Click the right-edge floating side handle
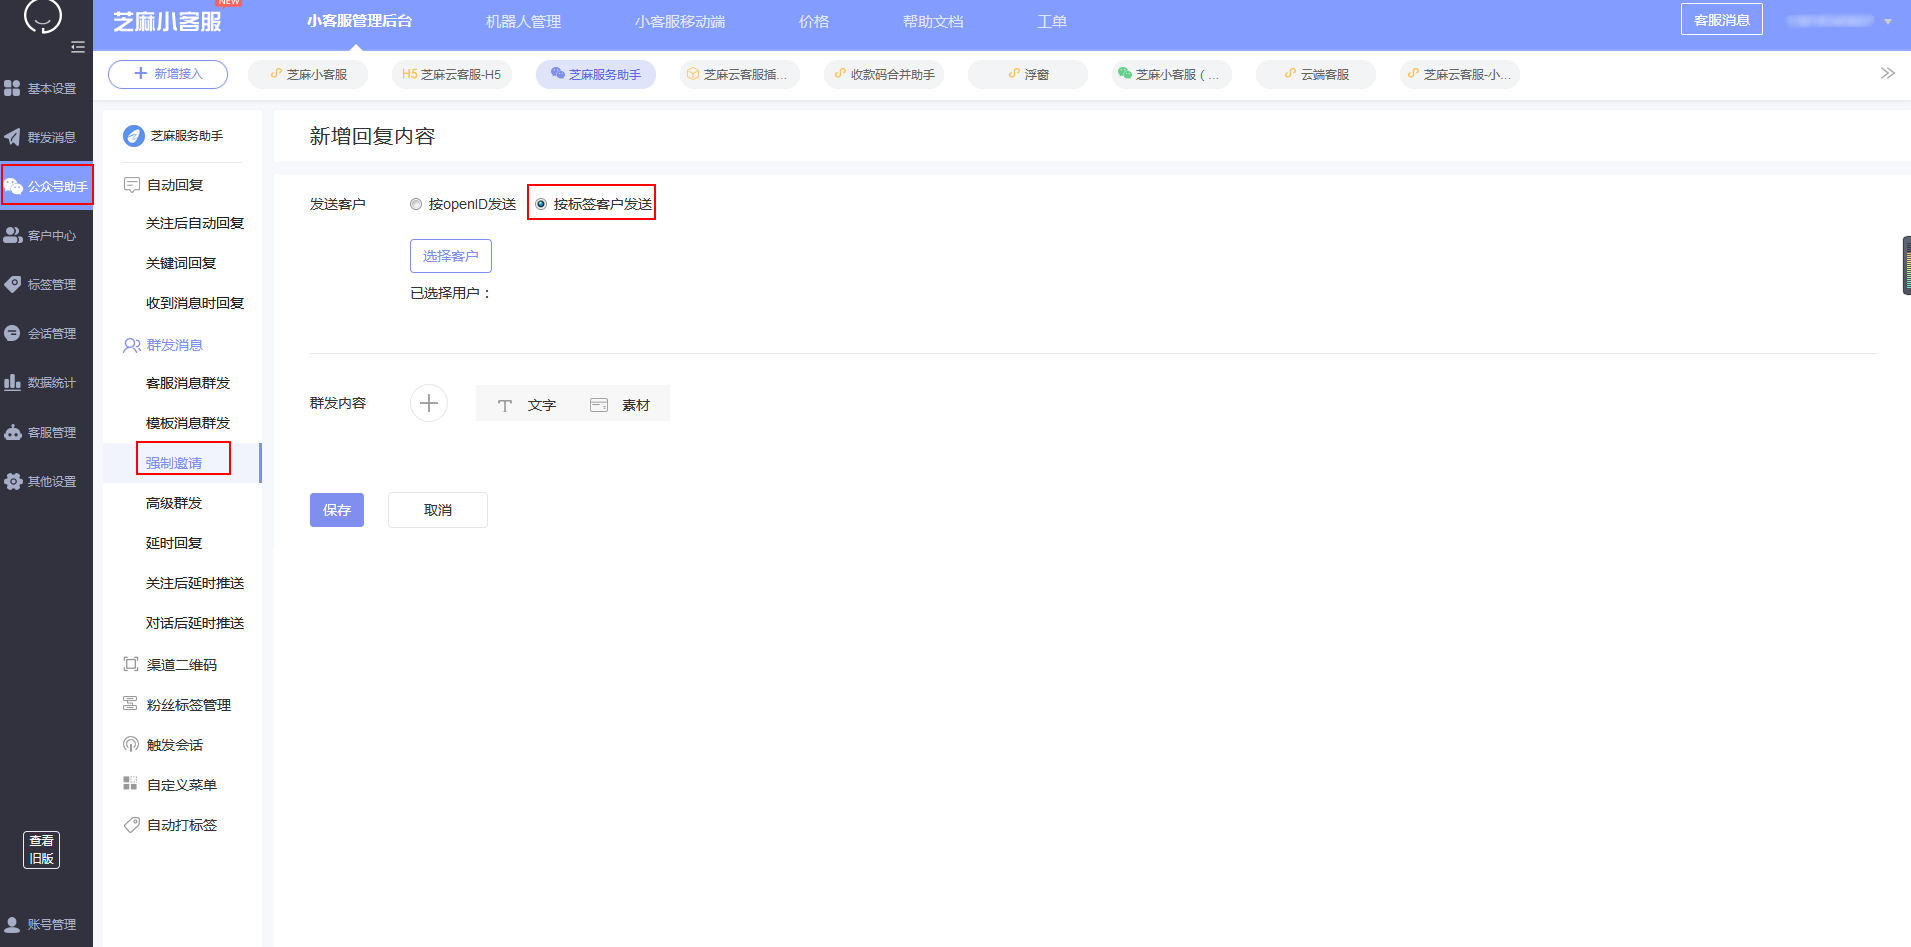 click(1906, 265)
